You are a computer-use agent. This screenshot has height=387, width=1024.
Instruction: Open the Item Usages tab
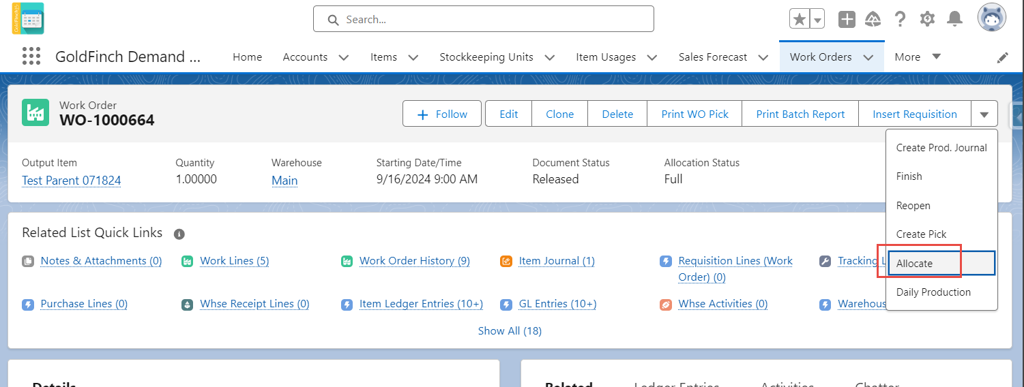605,57
